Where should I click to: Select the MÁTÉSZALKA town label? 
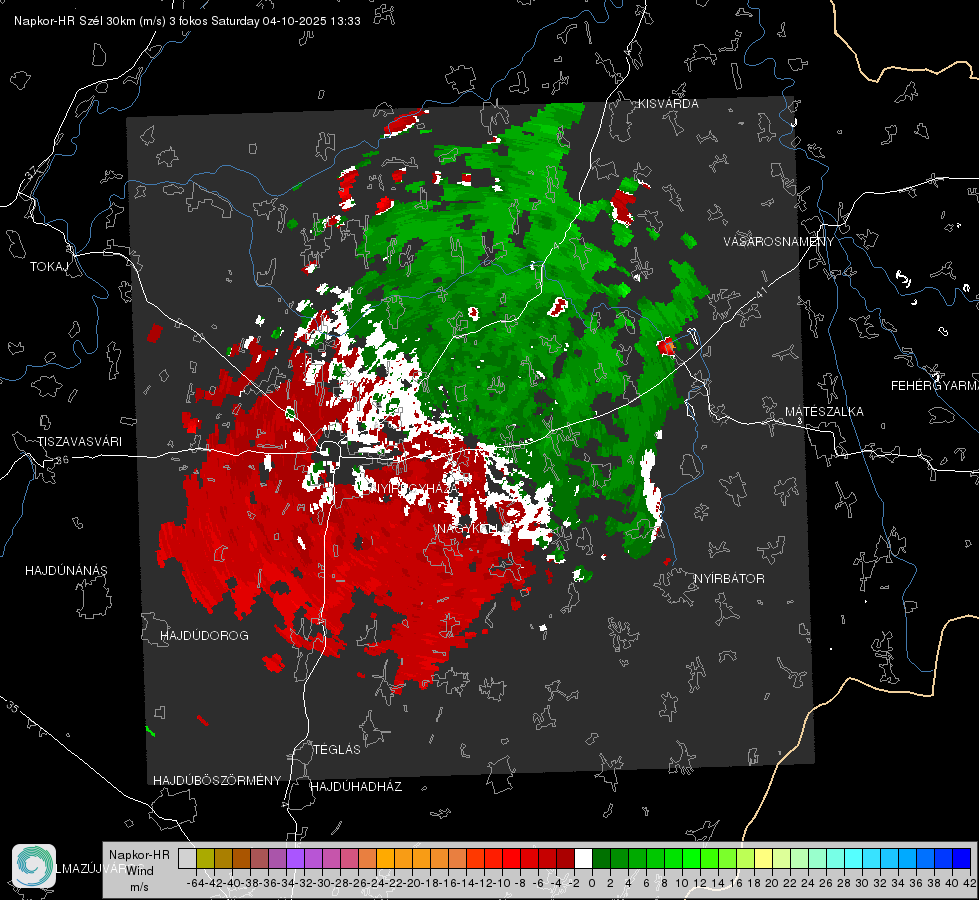[824, 412]
